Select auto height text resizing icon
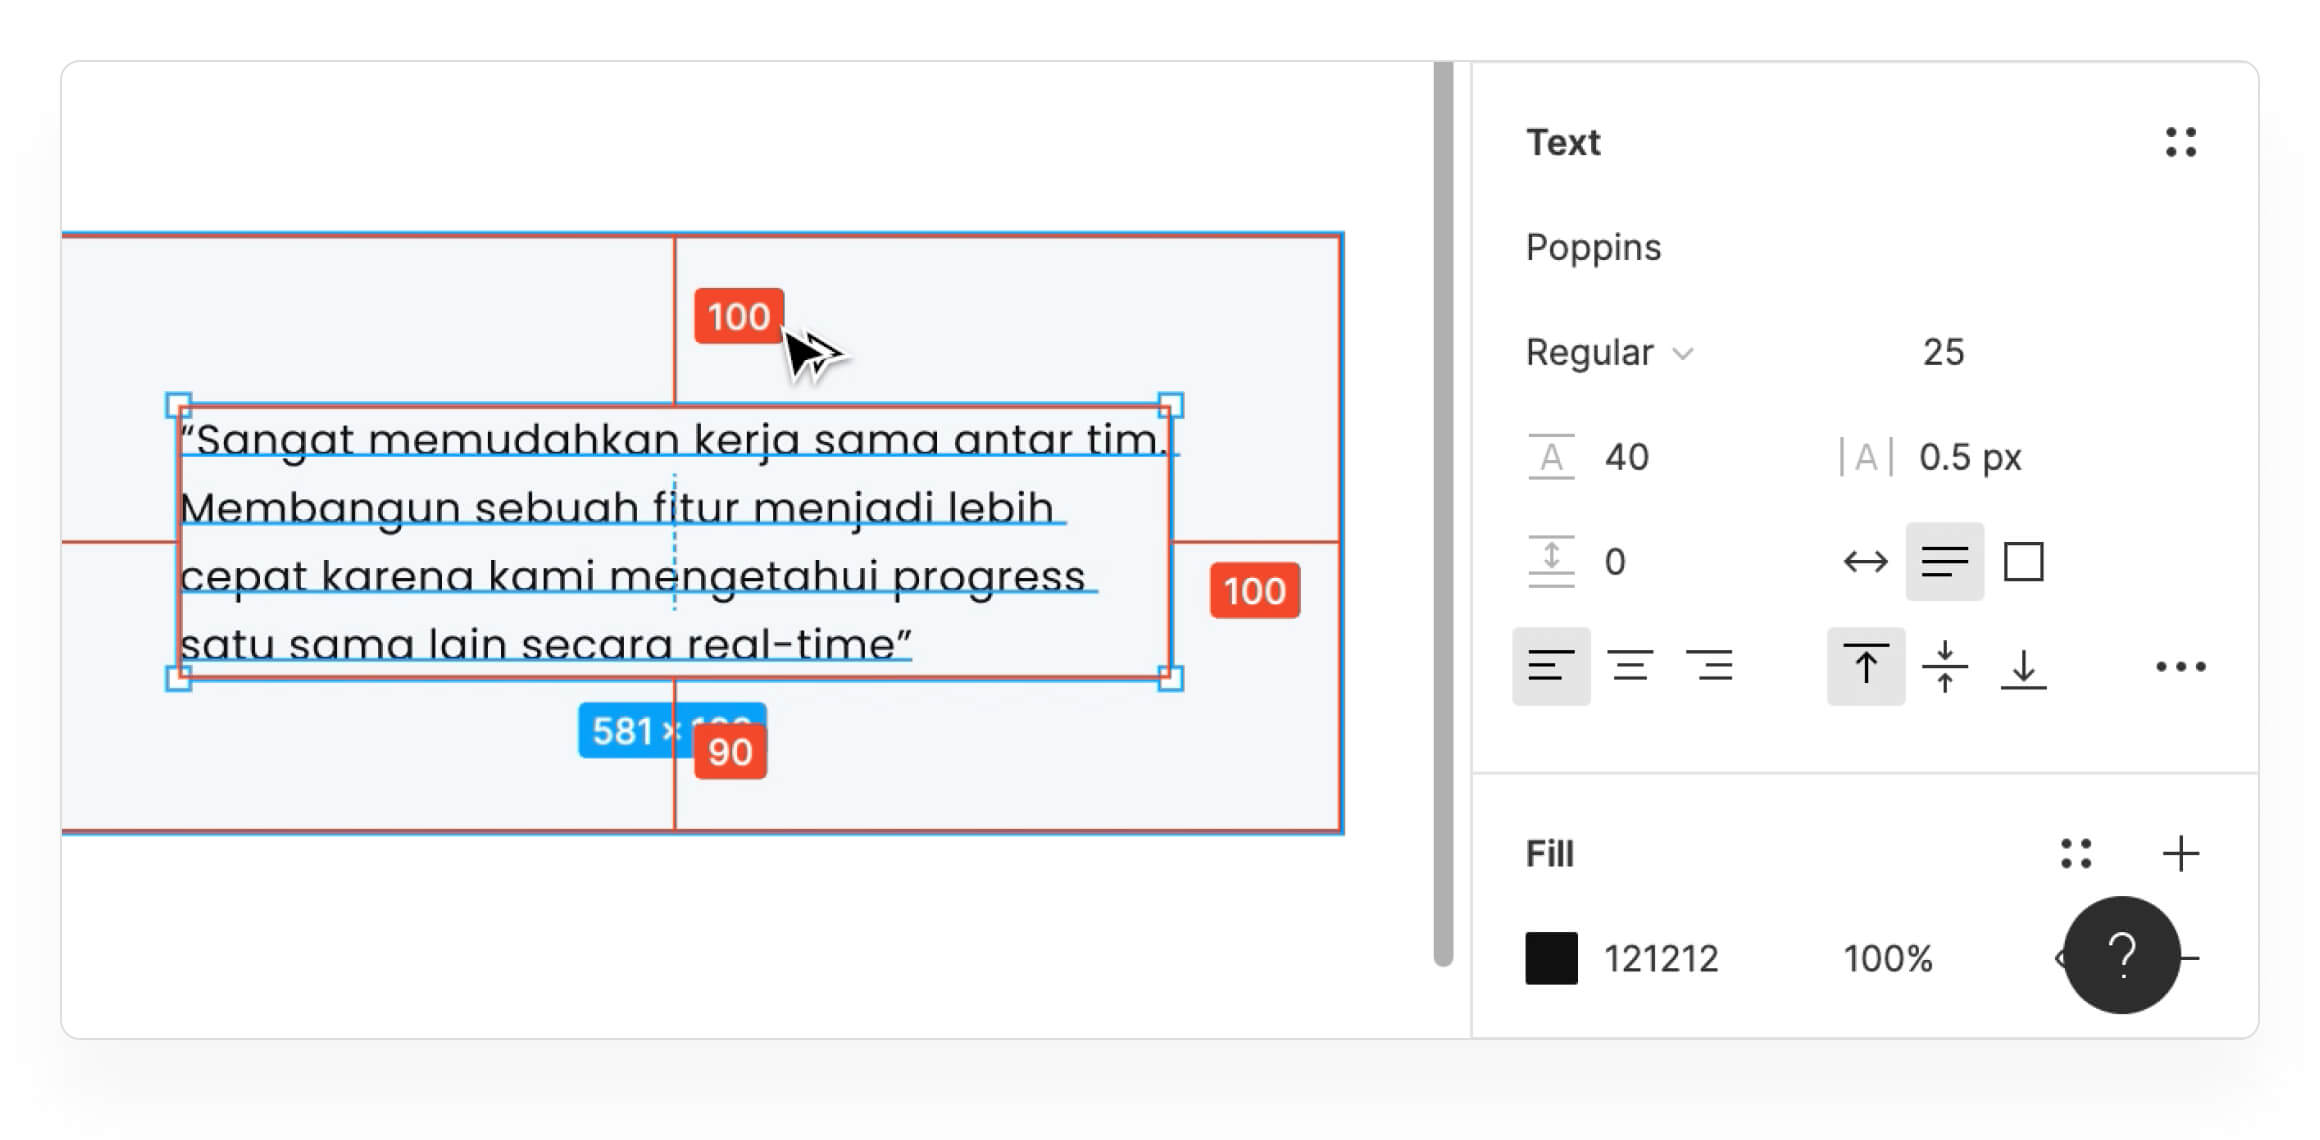The width and height of the screenshot is (2320, 1140). [1944, 561]
